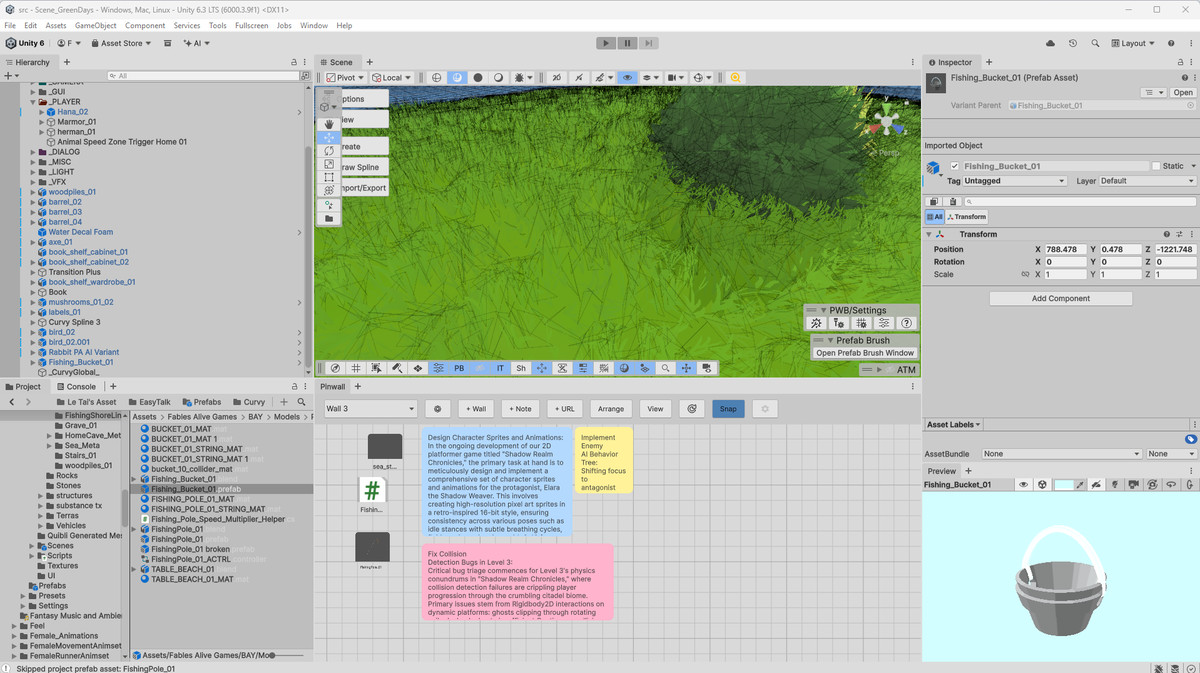Screen dimensions: 1200x673
Task: Click the PWB grid snap settings icon
Action: (x=861, y=323)
